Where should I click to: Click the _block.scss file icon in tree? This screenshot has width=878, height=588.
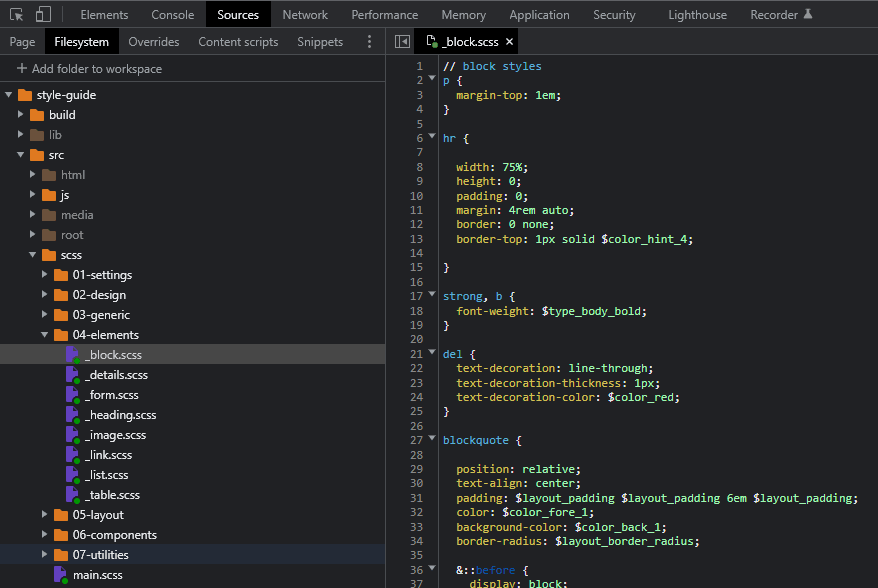(x=69, y=354)
